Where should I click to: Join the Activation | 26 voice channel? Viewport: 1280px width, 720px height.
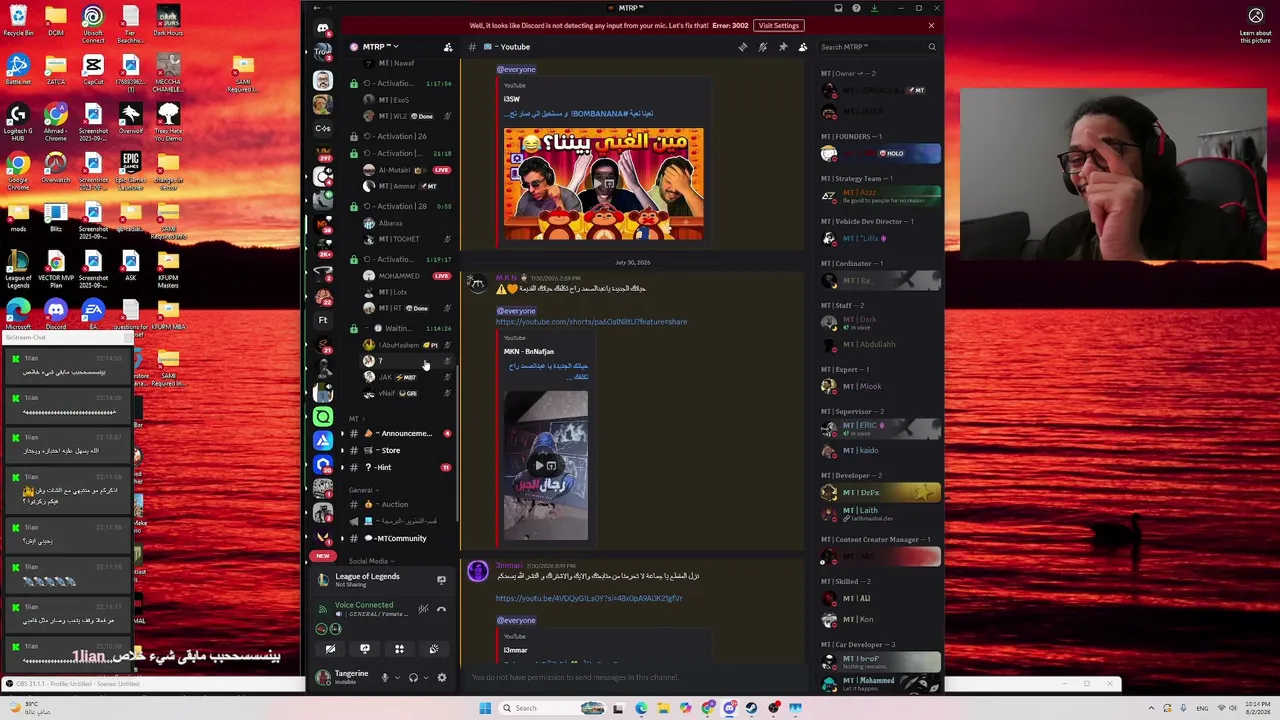coord(400,136)
